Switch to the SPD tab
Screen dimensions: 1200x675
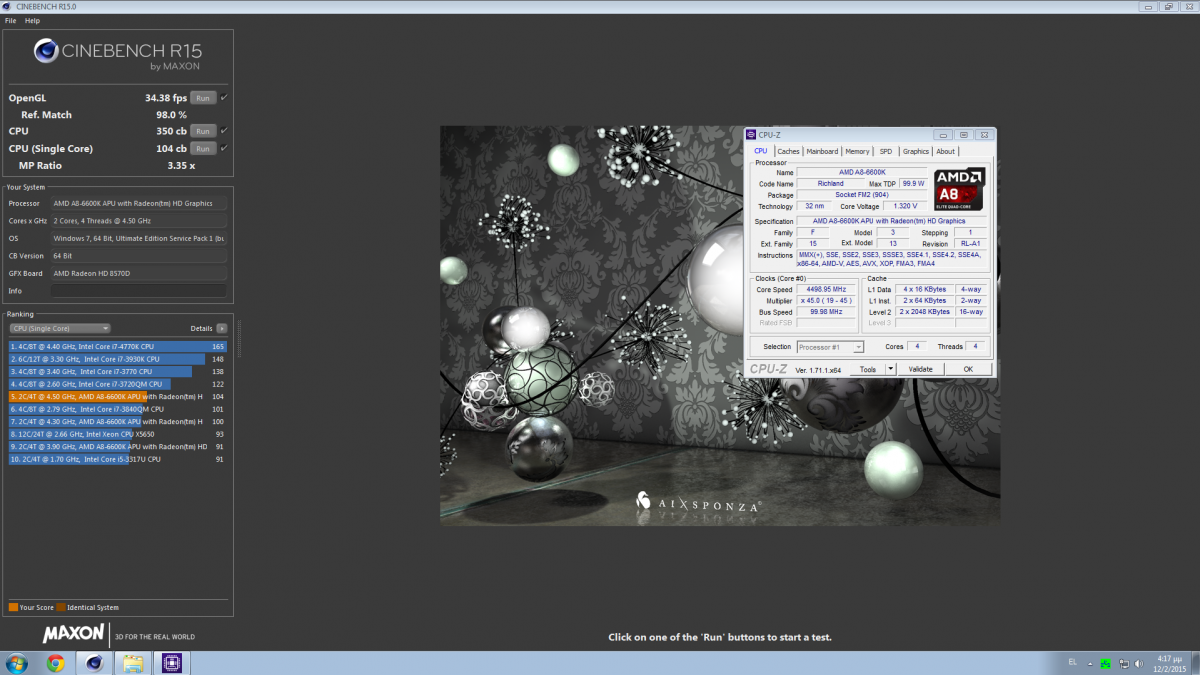tap(886, 152)
